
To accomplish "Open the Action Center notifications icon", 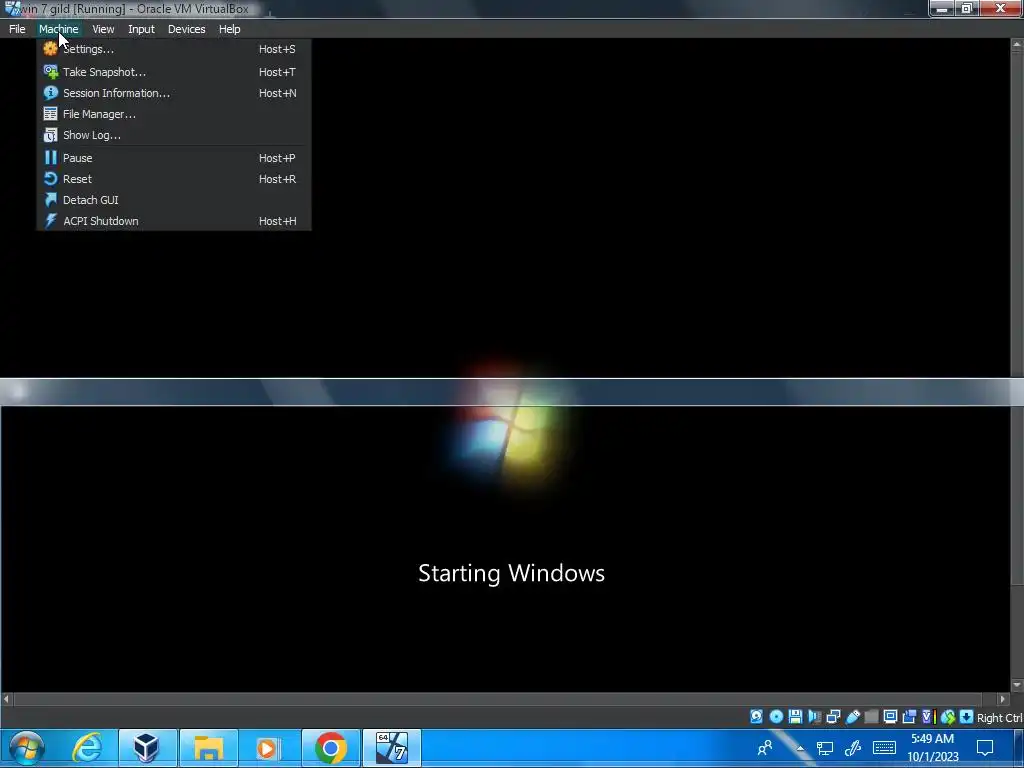I will coord(985,748).
